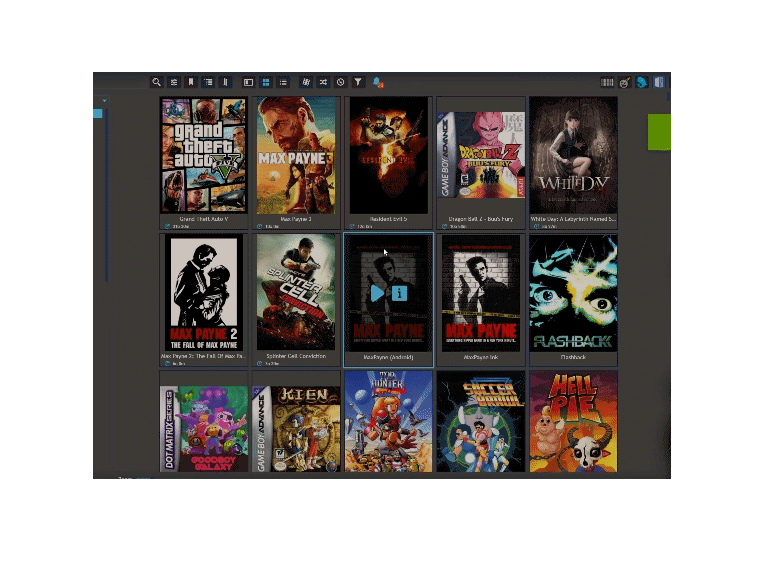Viewport: 768px width, 576px height.
Task: Click the 'Dragon Ball Z - Buu's Fury' title
Action: (480, 219)
